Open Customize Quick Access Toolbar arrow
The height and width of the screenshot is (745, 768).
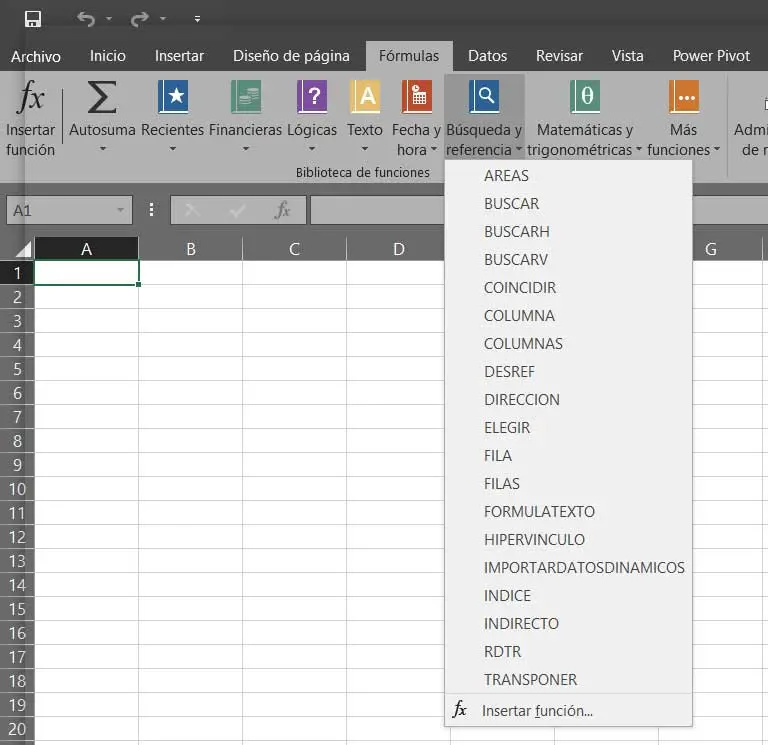[197, 19]
